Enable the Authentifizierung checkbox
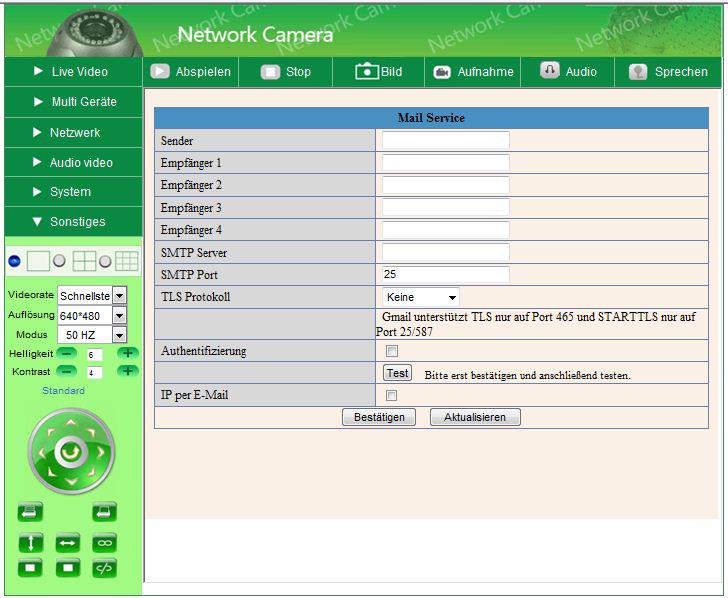The width and height of the screenshot is (728, 598). [392, 351]
